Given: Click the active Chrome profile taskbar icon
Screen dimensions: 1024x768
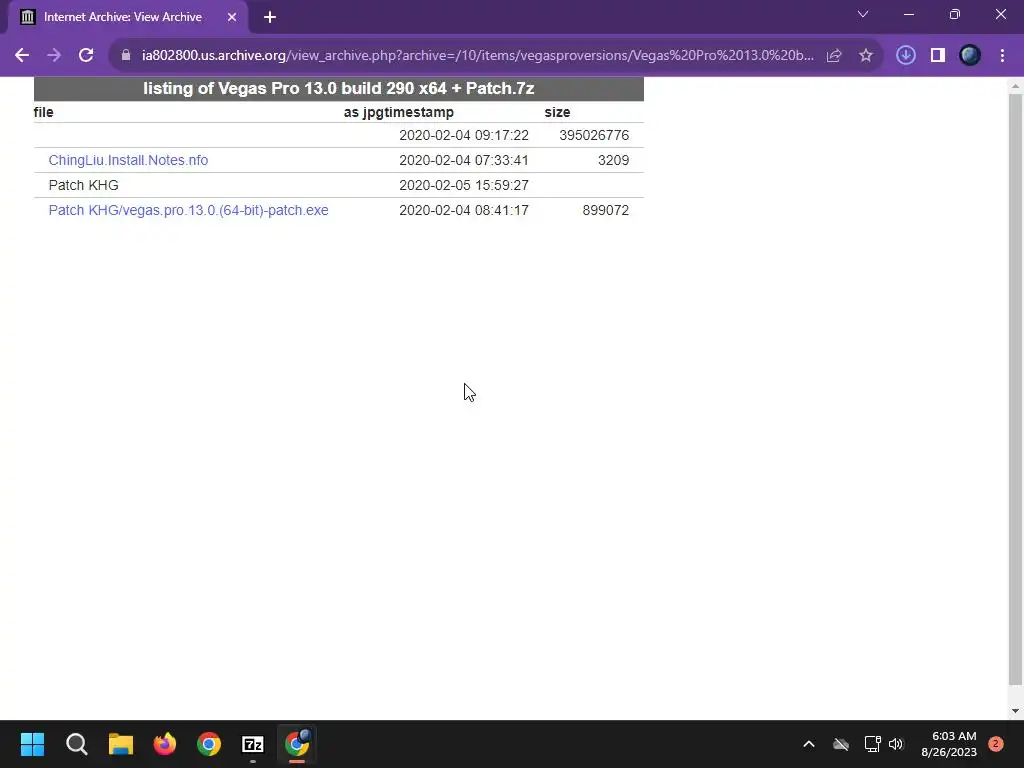Looking at the screenshot, I should pos(297,744).
